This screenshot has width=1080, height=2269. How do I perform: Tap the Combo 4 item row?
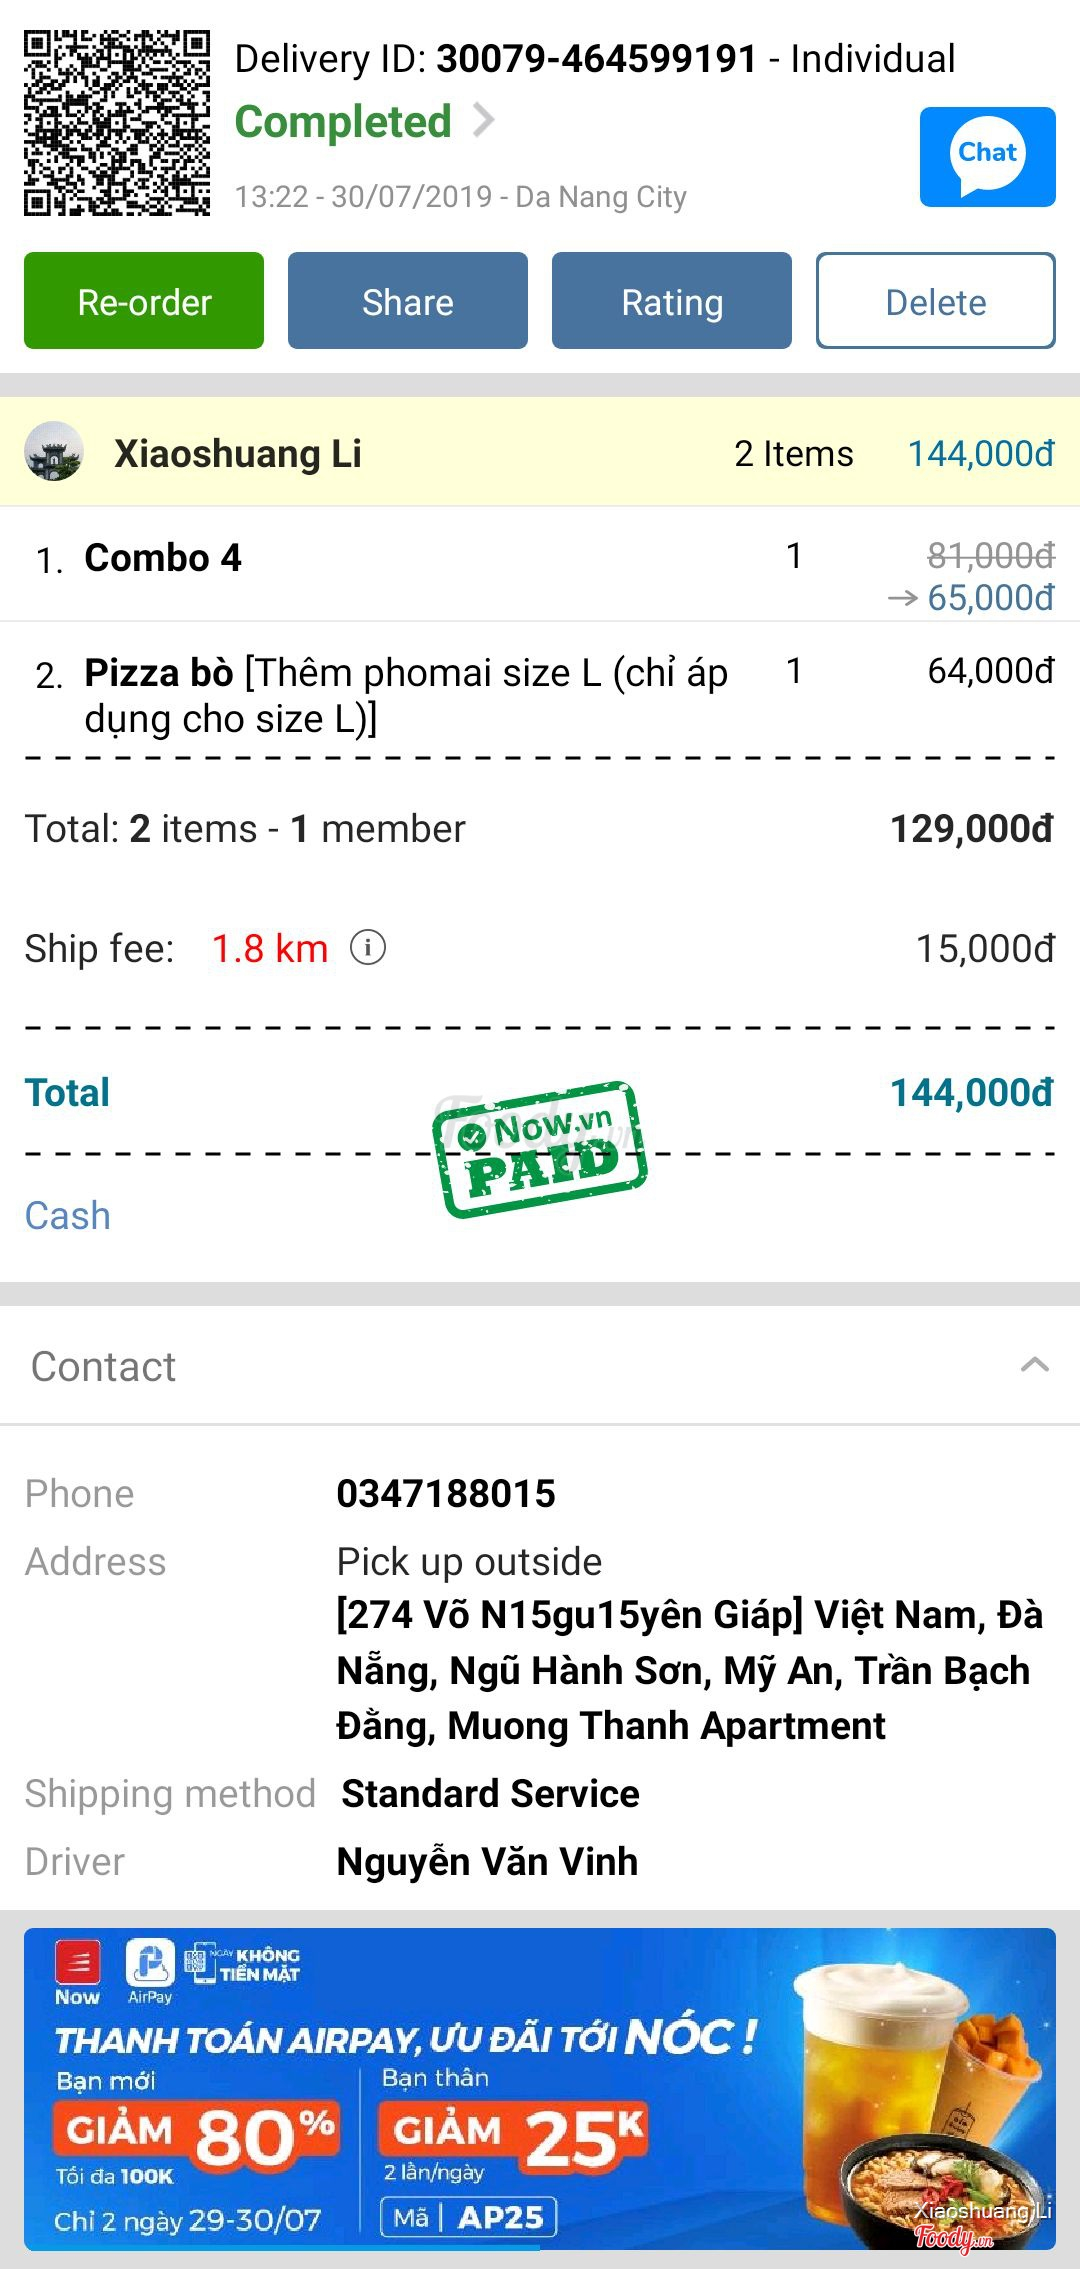[x=163, y=558]
